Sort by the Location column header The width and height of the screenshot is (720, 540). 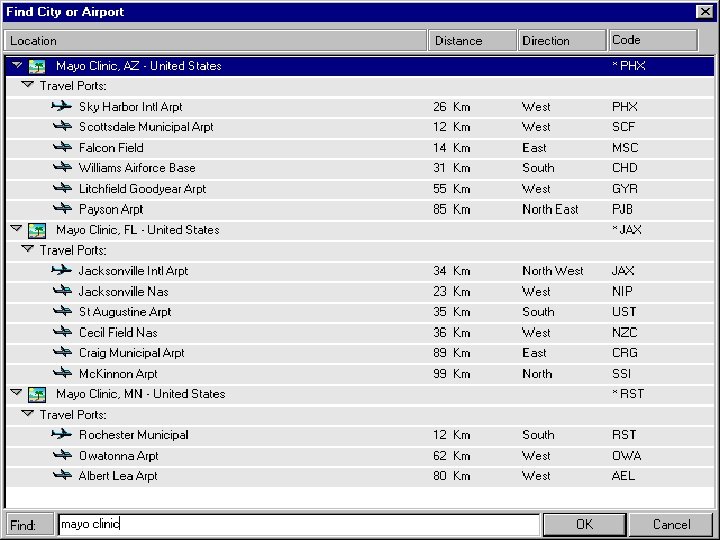click(x=216, y=40)
